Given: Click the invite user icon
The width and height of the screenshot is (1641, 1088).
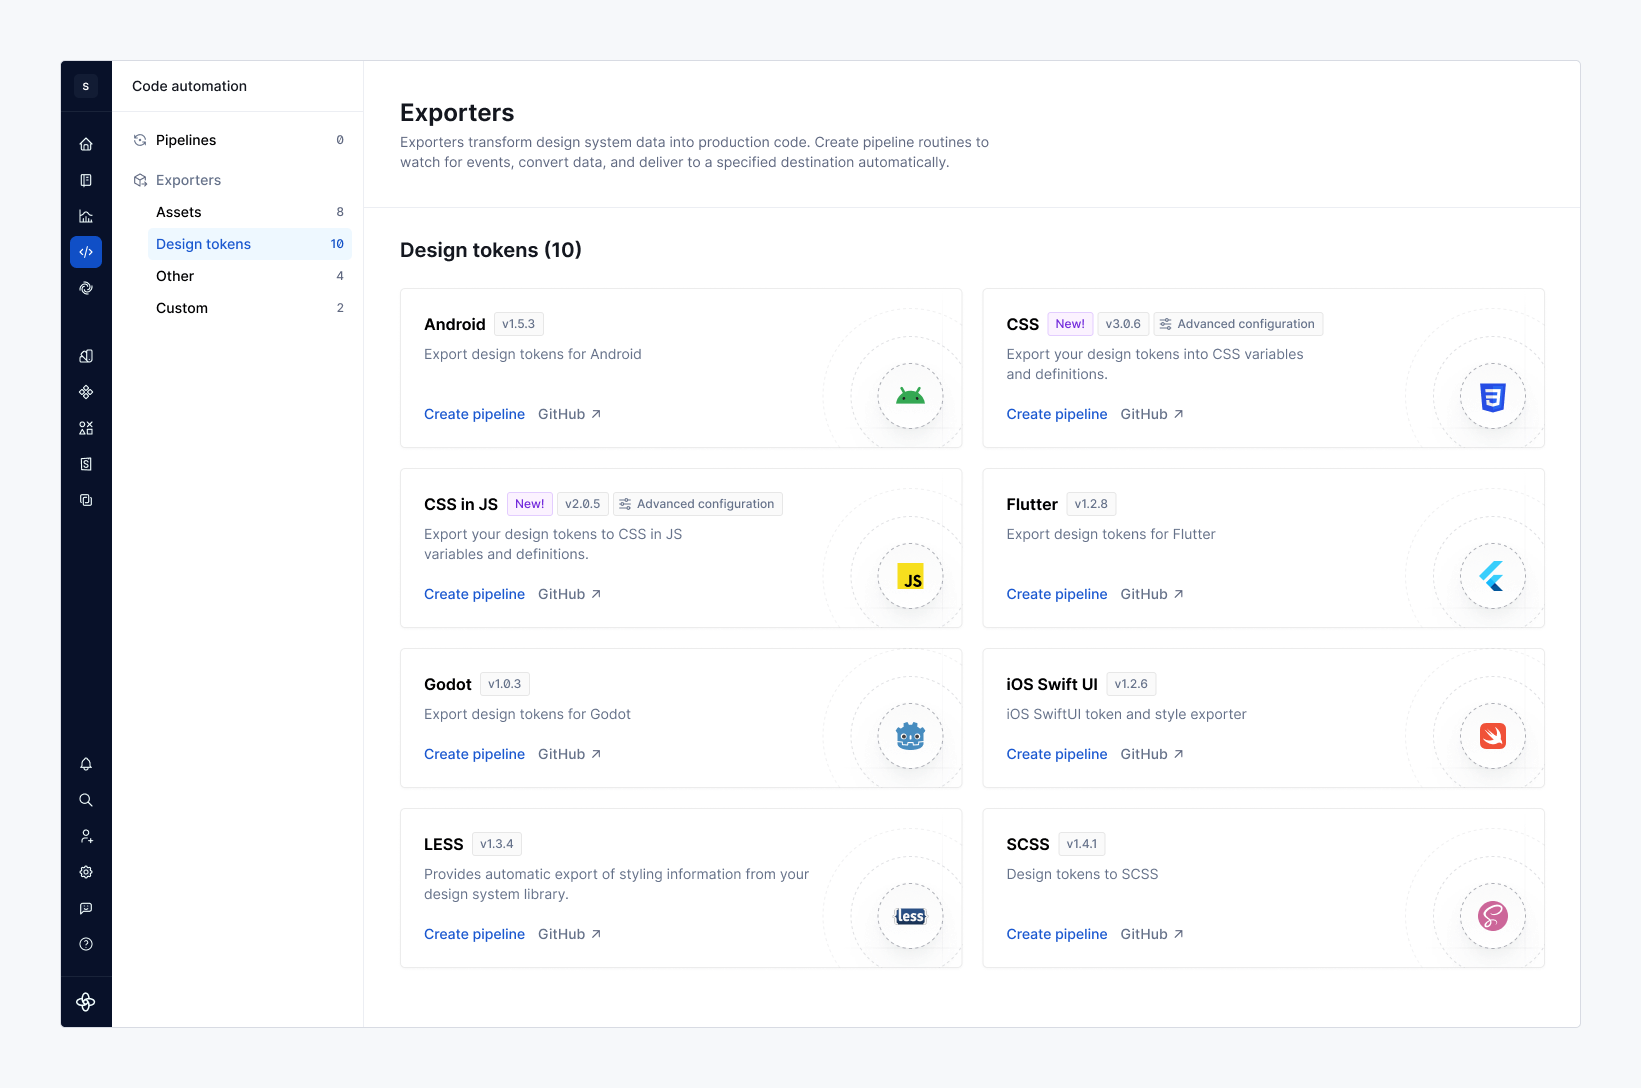Looking at the screenshot, I should point(86,836).
